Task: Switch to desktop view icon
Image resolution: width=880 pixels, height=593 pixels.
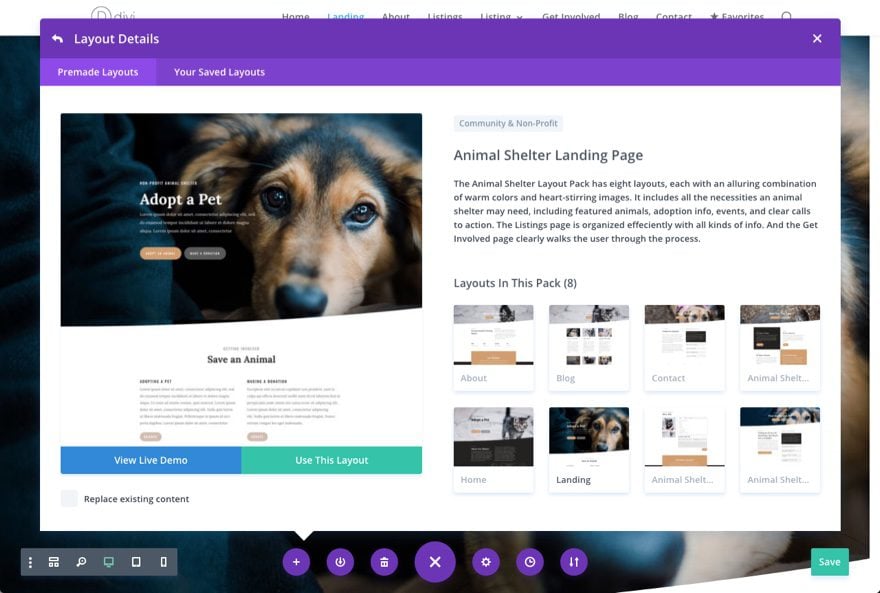Action: click(109, 562)
